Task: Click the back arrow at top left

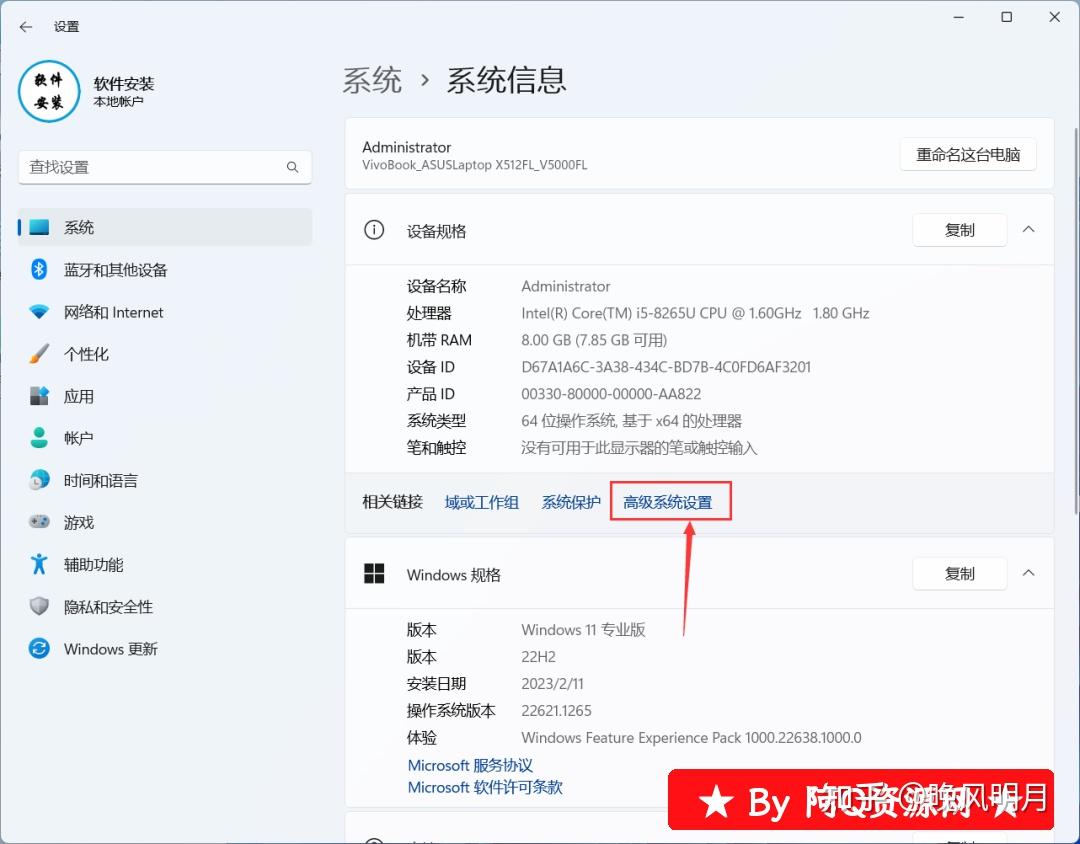Action: [24, 27]
